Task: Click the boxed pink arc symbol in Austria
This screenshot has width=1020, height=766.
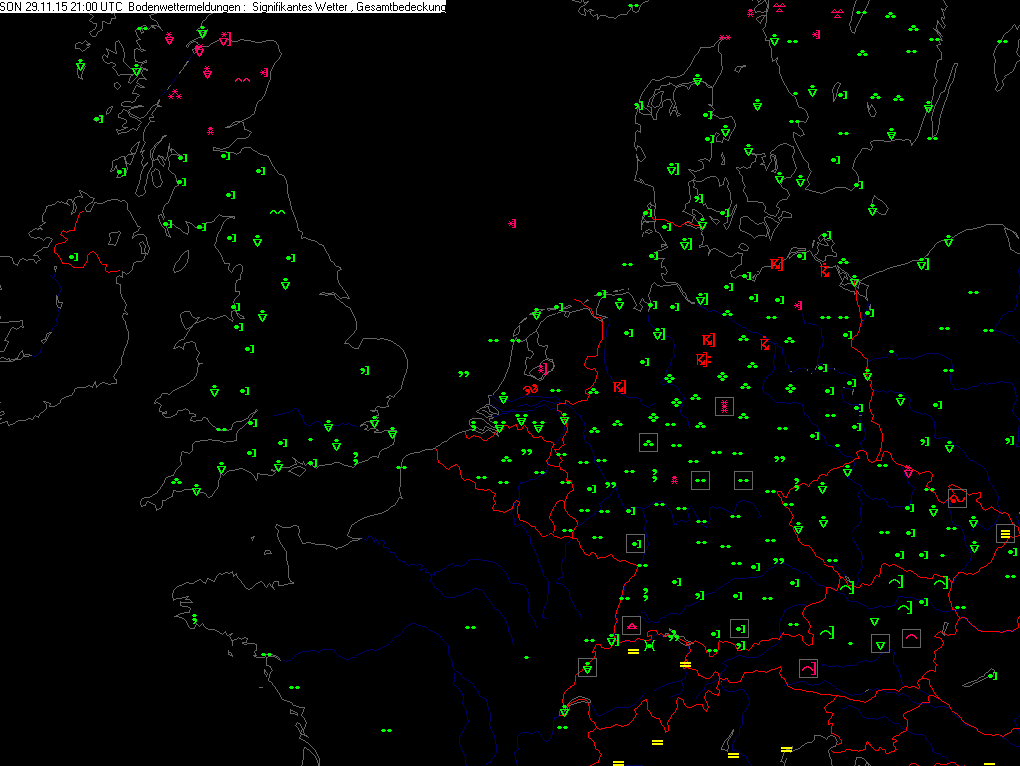Action: pyautogui.click(x=911, y=636)
